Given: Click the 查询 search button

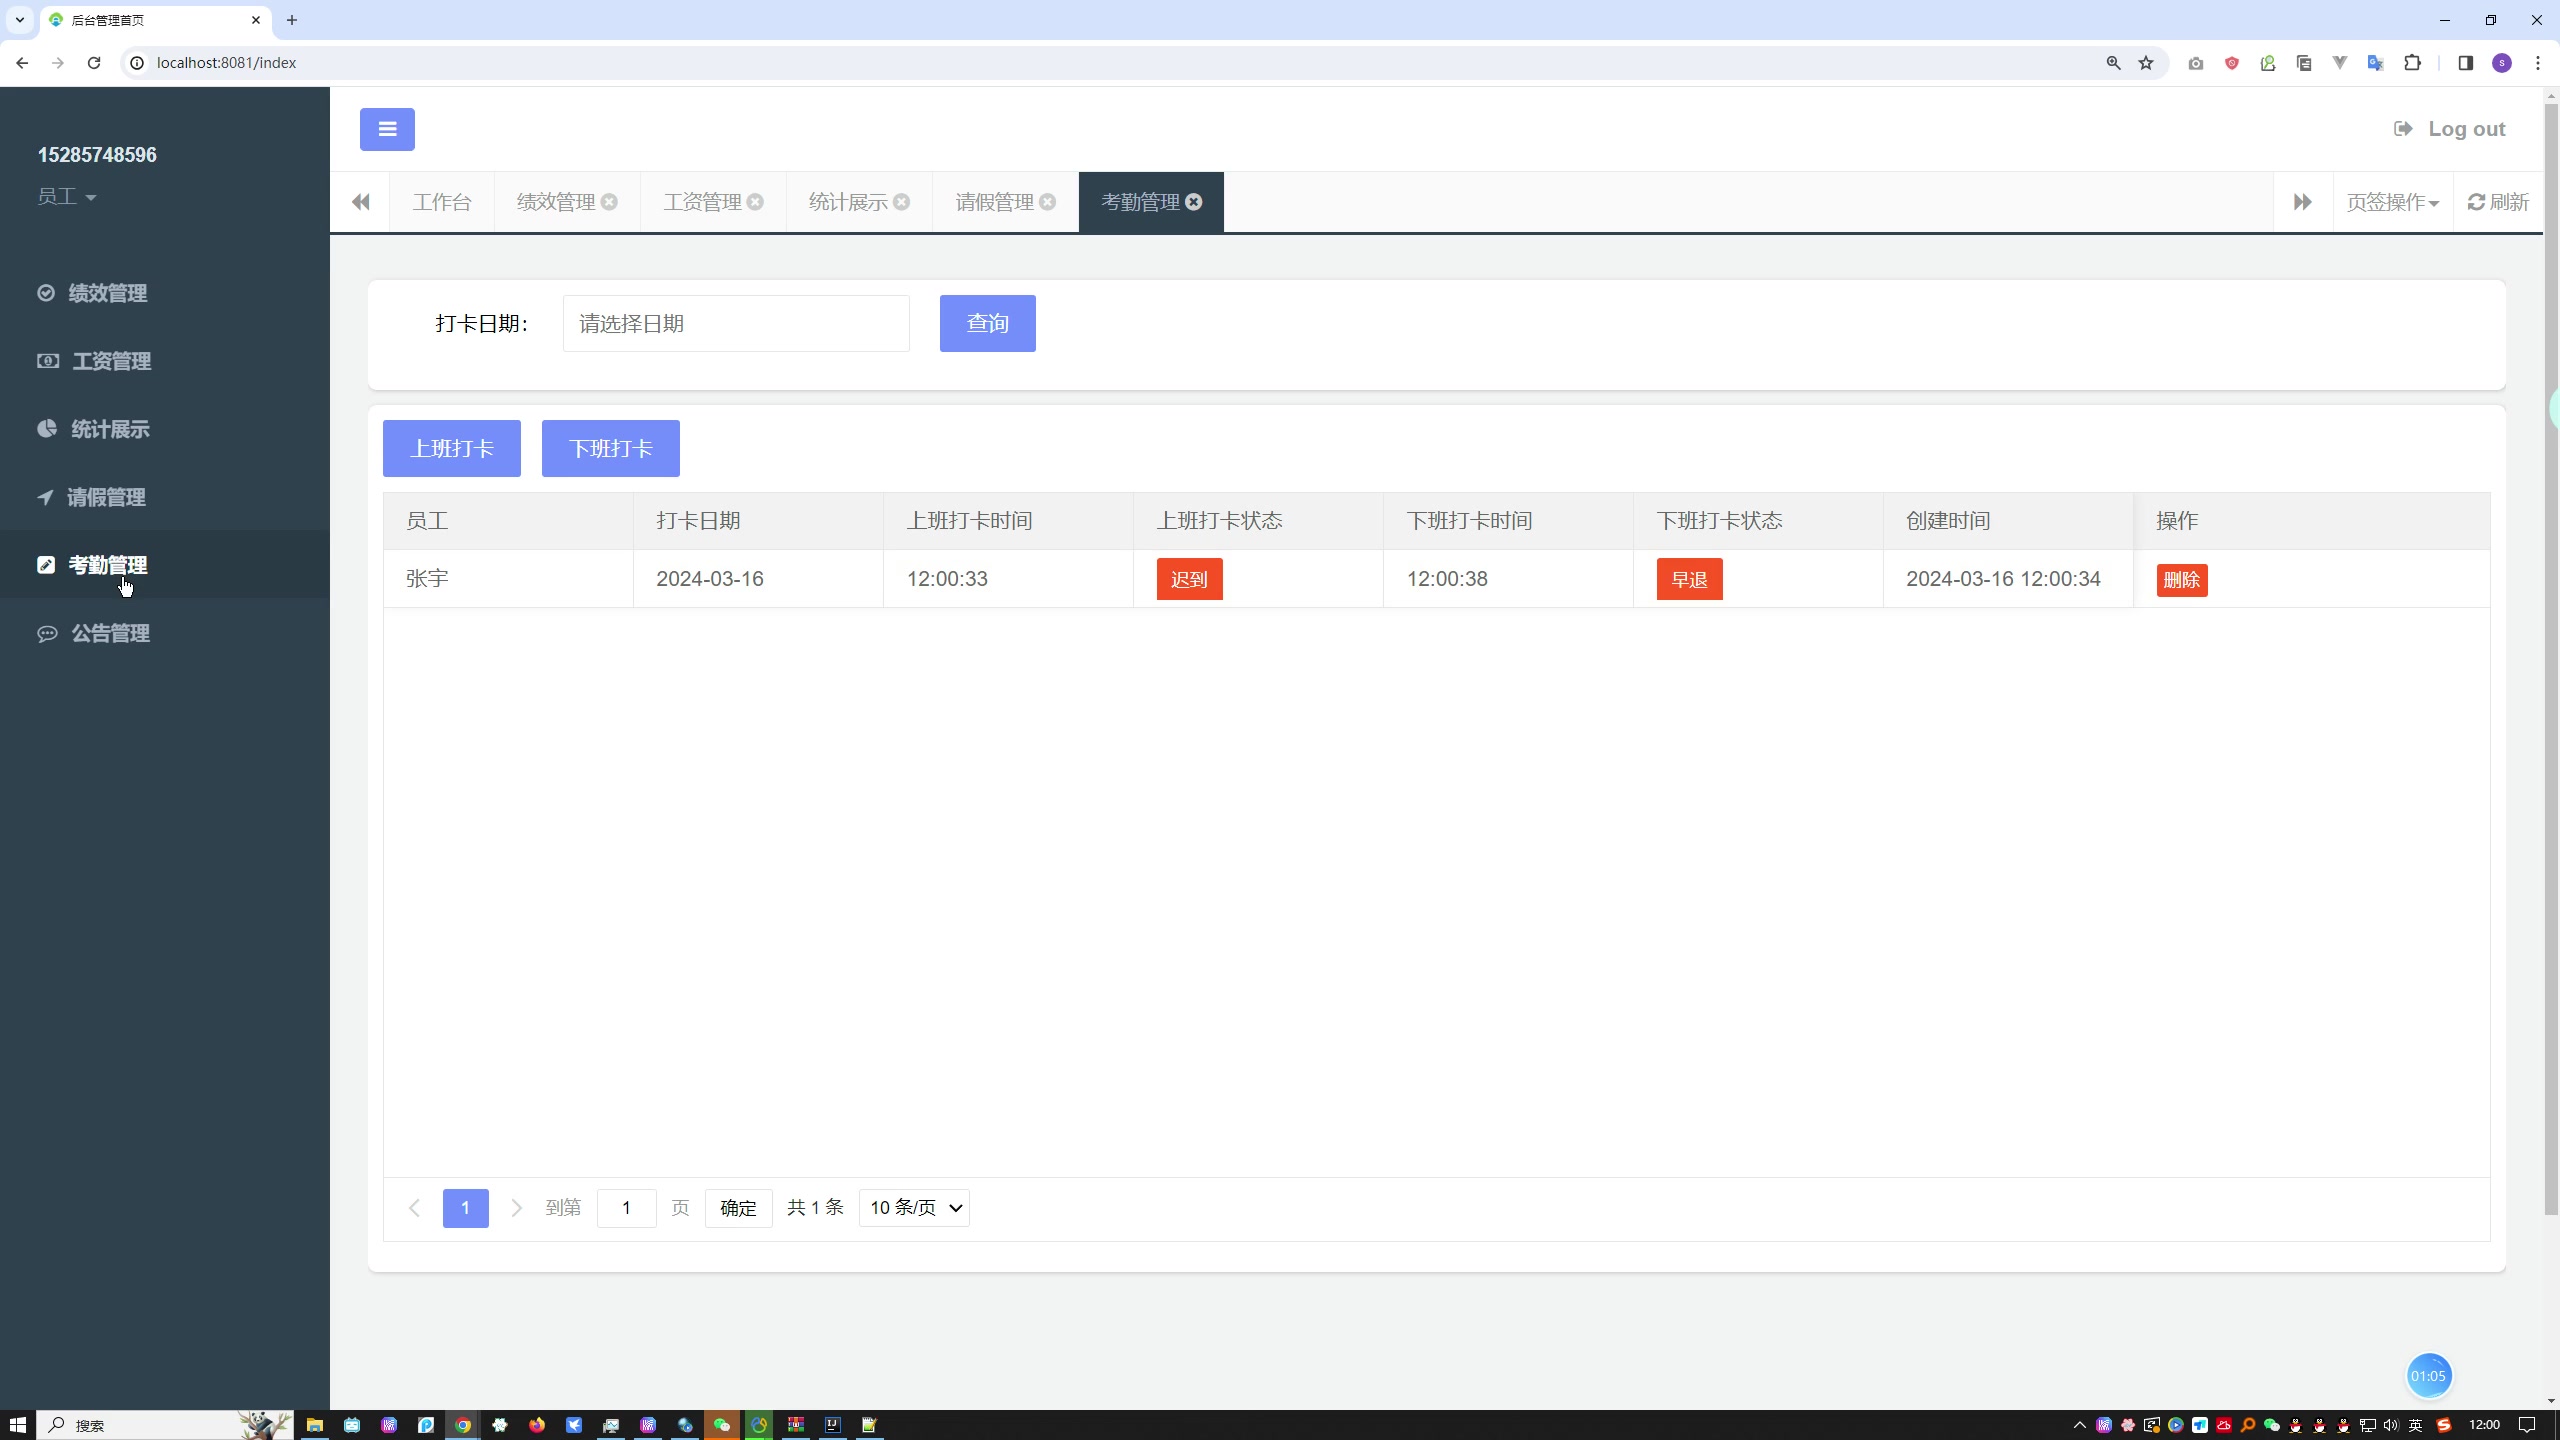Looking at the screenshot, I should (988, 322).
